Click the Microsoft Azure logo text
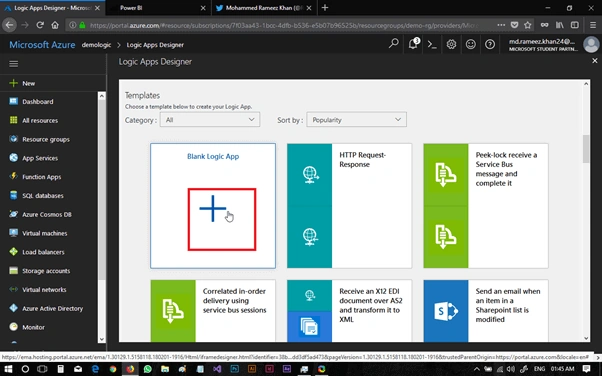 [x=42, y=45]
